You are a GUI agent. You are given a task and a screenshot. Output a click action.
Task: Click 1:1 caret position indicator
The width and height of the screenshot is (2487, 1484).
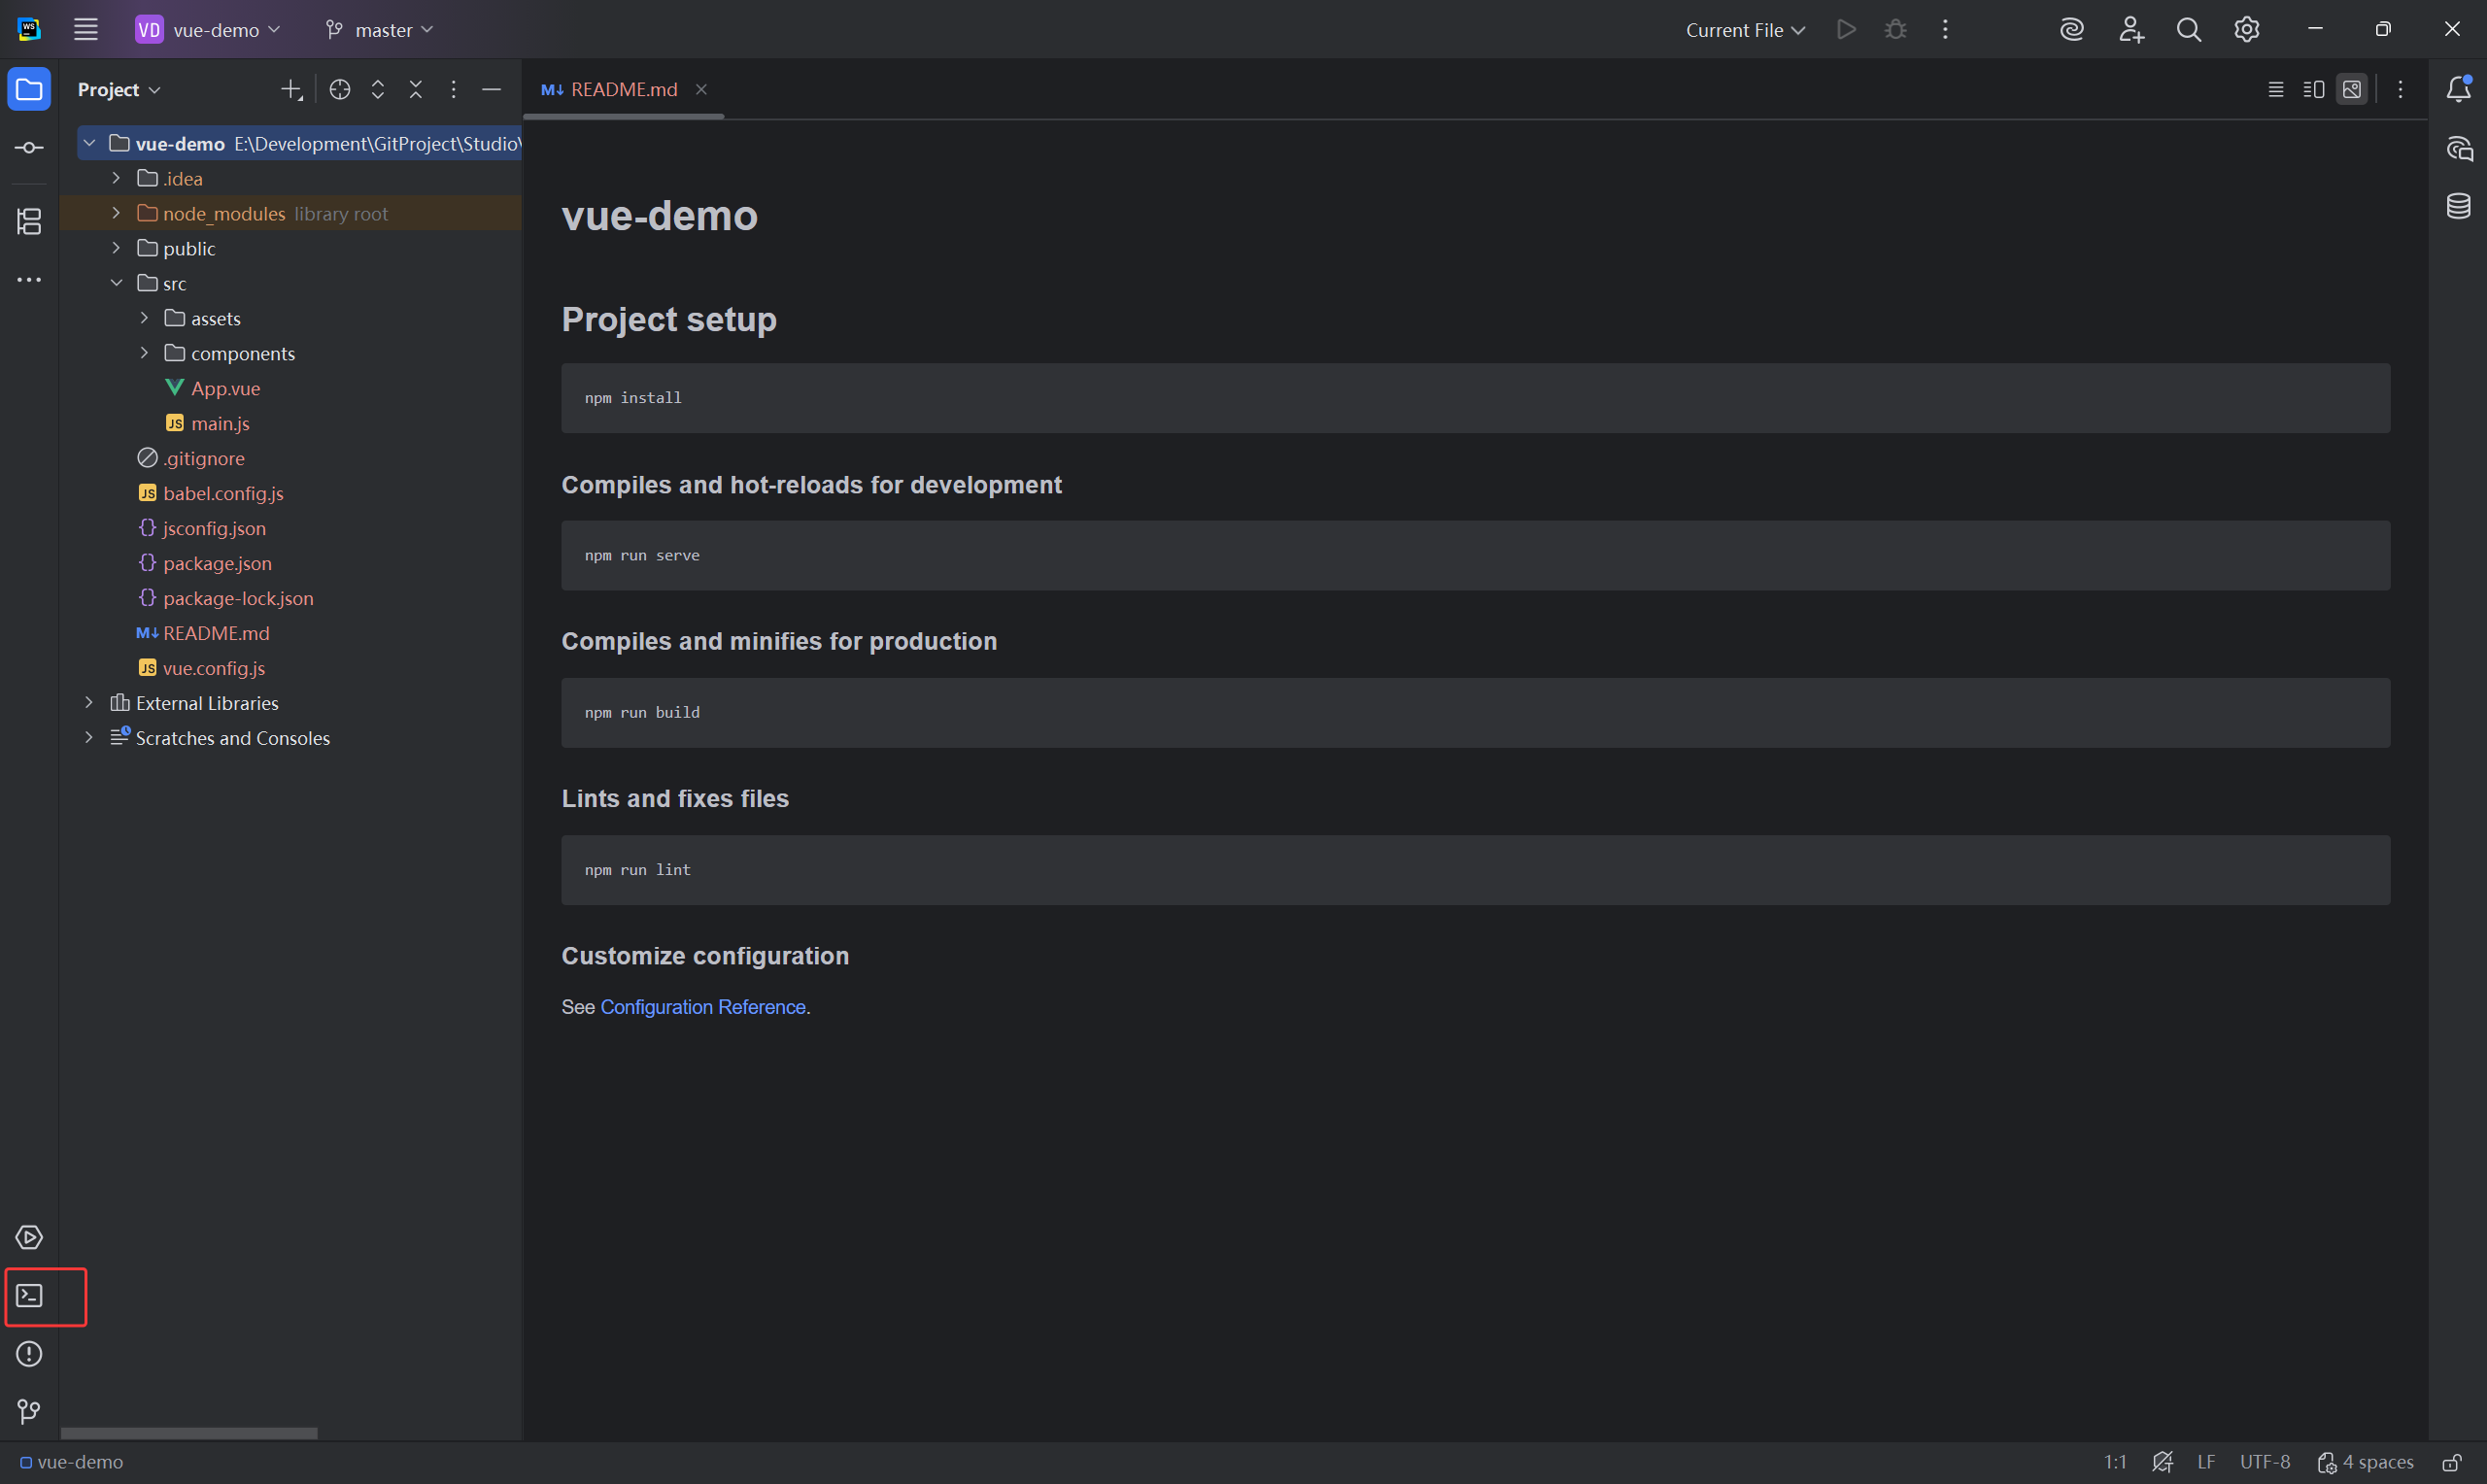point(2114,1462)
